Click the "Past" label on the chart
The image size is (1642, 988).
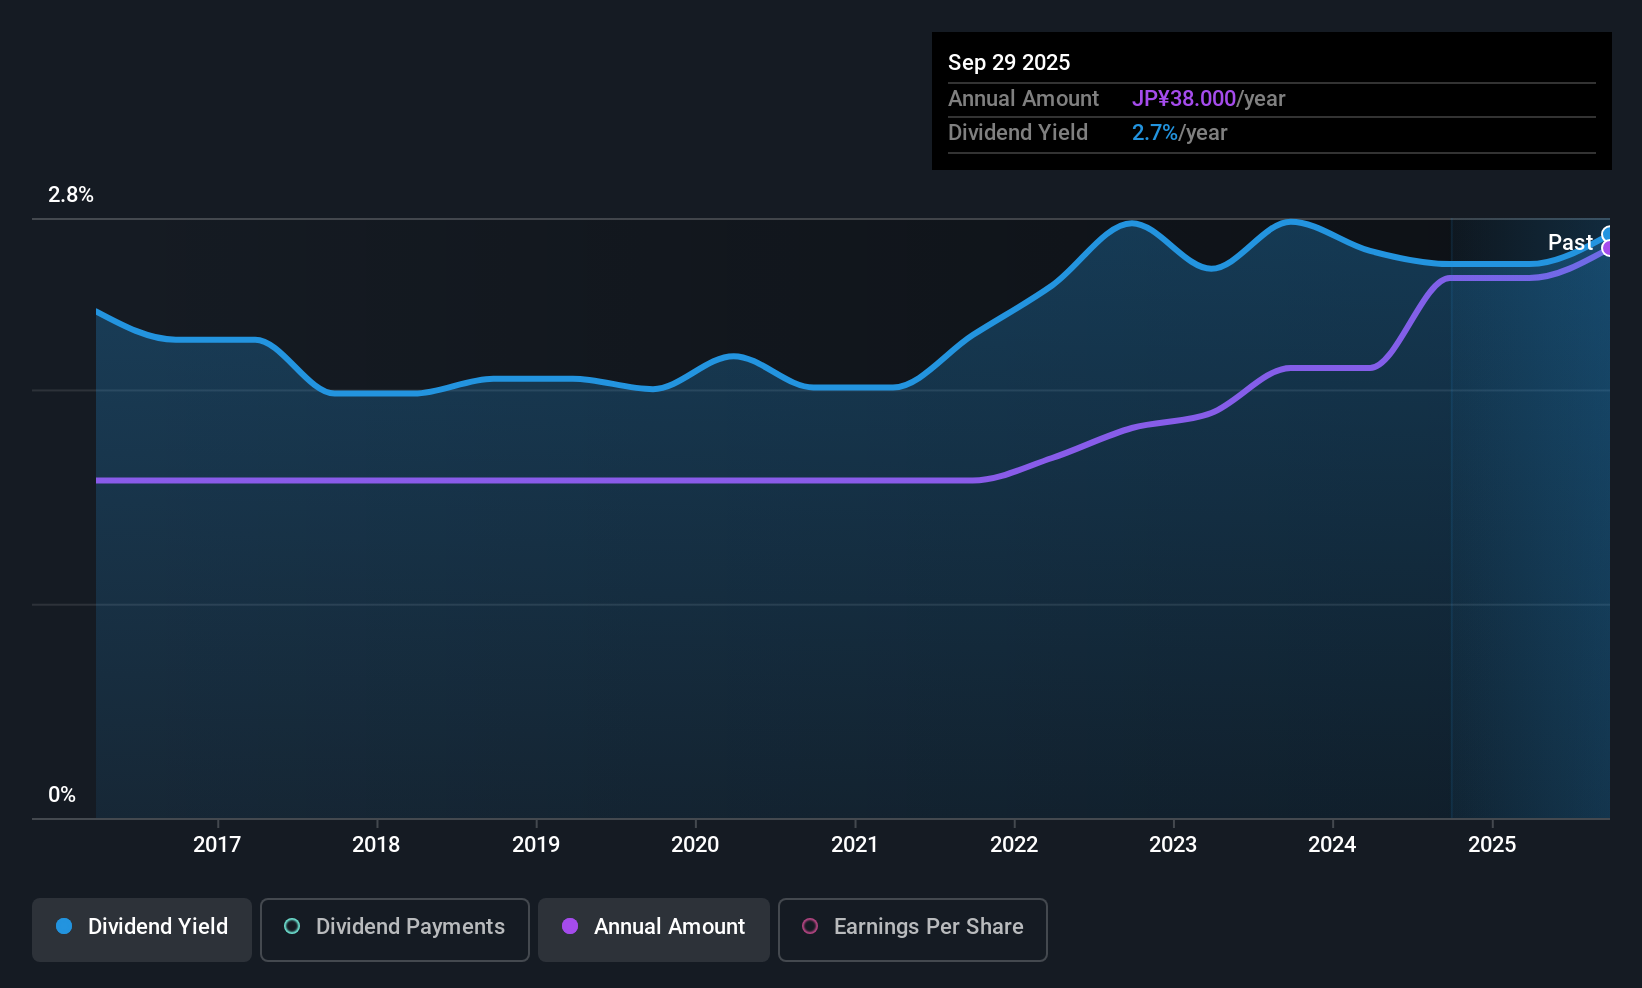click(1569, 242)
